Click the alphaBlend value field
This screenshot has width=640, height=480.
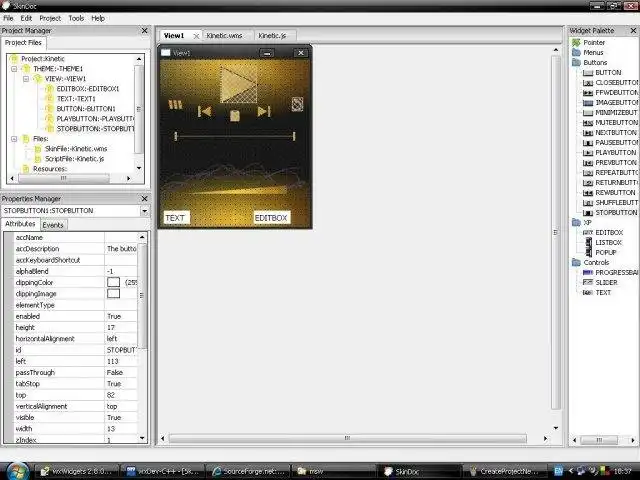pyautogui.click(x=121, y=271)
